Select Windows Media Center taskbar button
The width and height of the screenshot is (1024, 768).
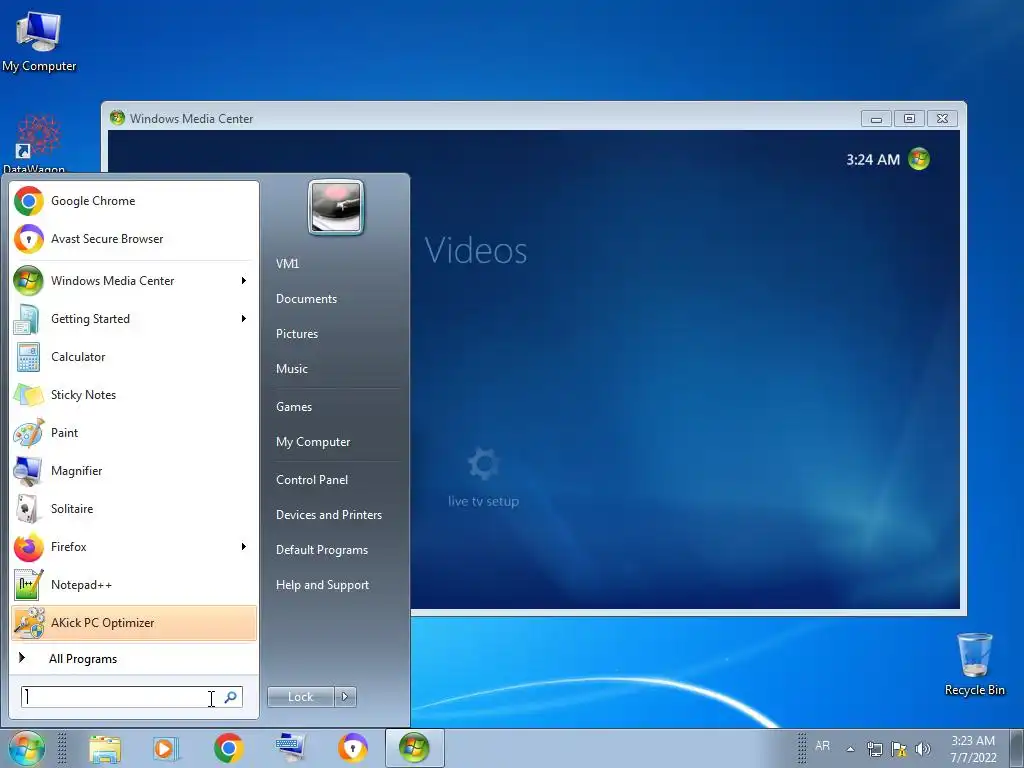point(415,748)
